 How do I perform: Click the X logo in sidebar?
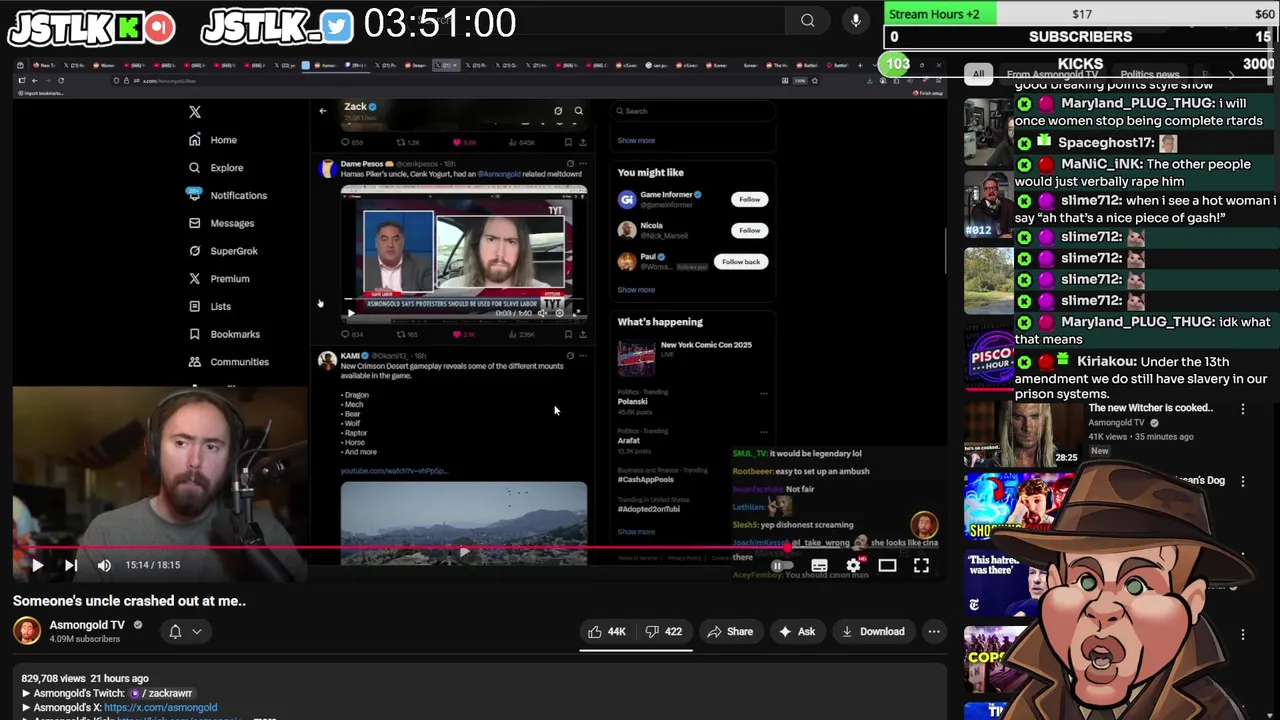tap(195, 112)
